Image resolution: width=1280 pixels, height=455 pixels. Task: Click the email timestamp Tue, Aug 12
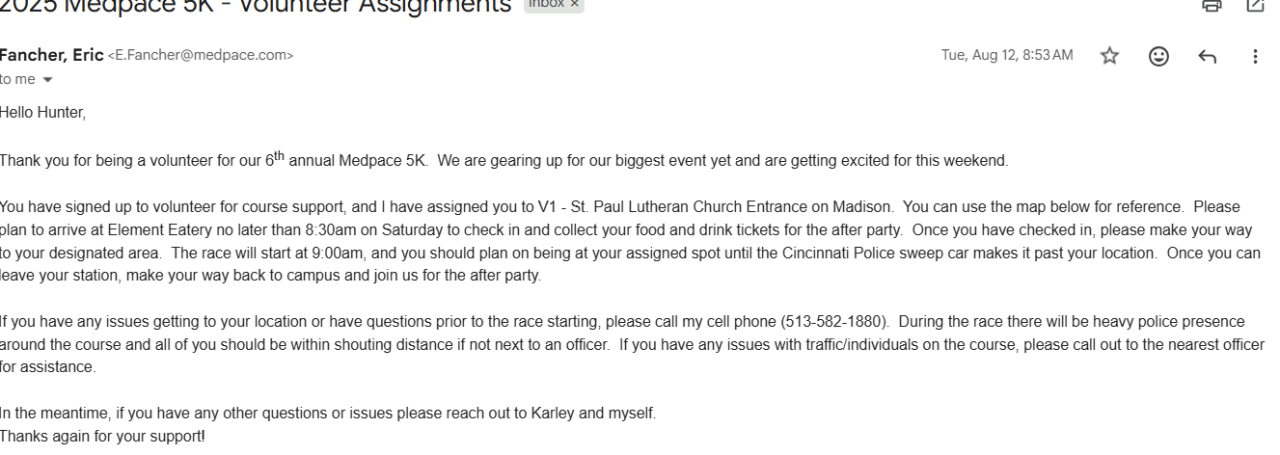click(x=1007, y=55)
